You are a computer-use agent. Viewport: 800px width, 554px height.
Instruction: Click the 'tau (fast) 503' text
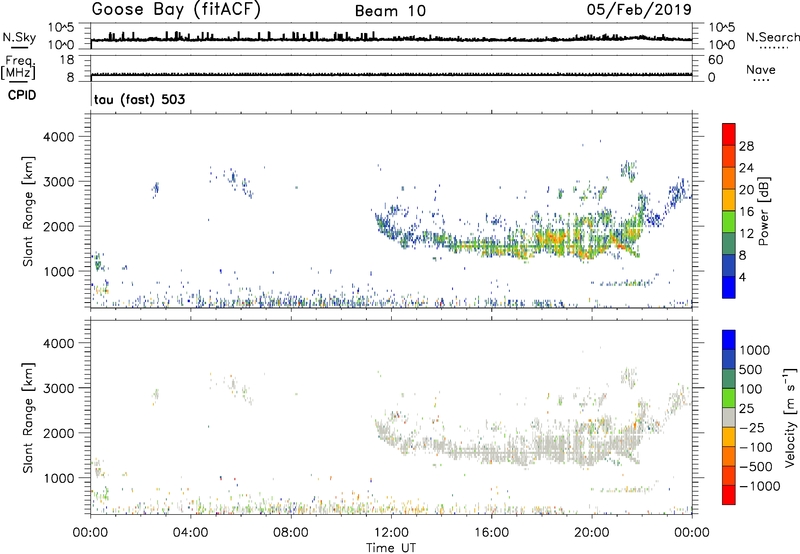pos(140,99)
